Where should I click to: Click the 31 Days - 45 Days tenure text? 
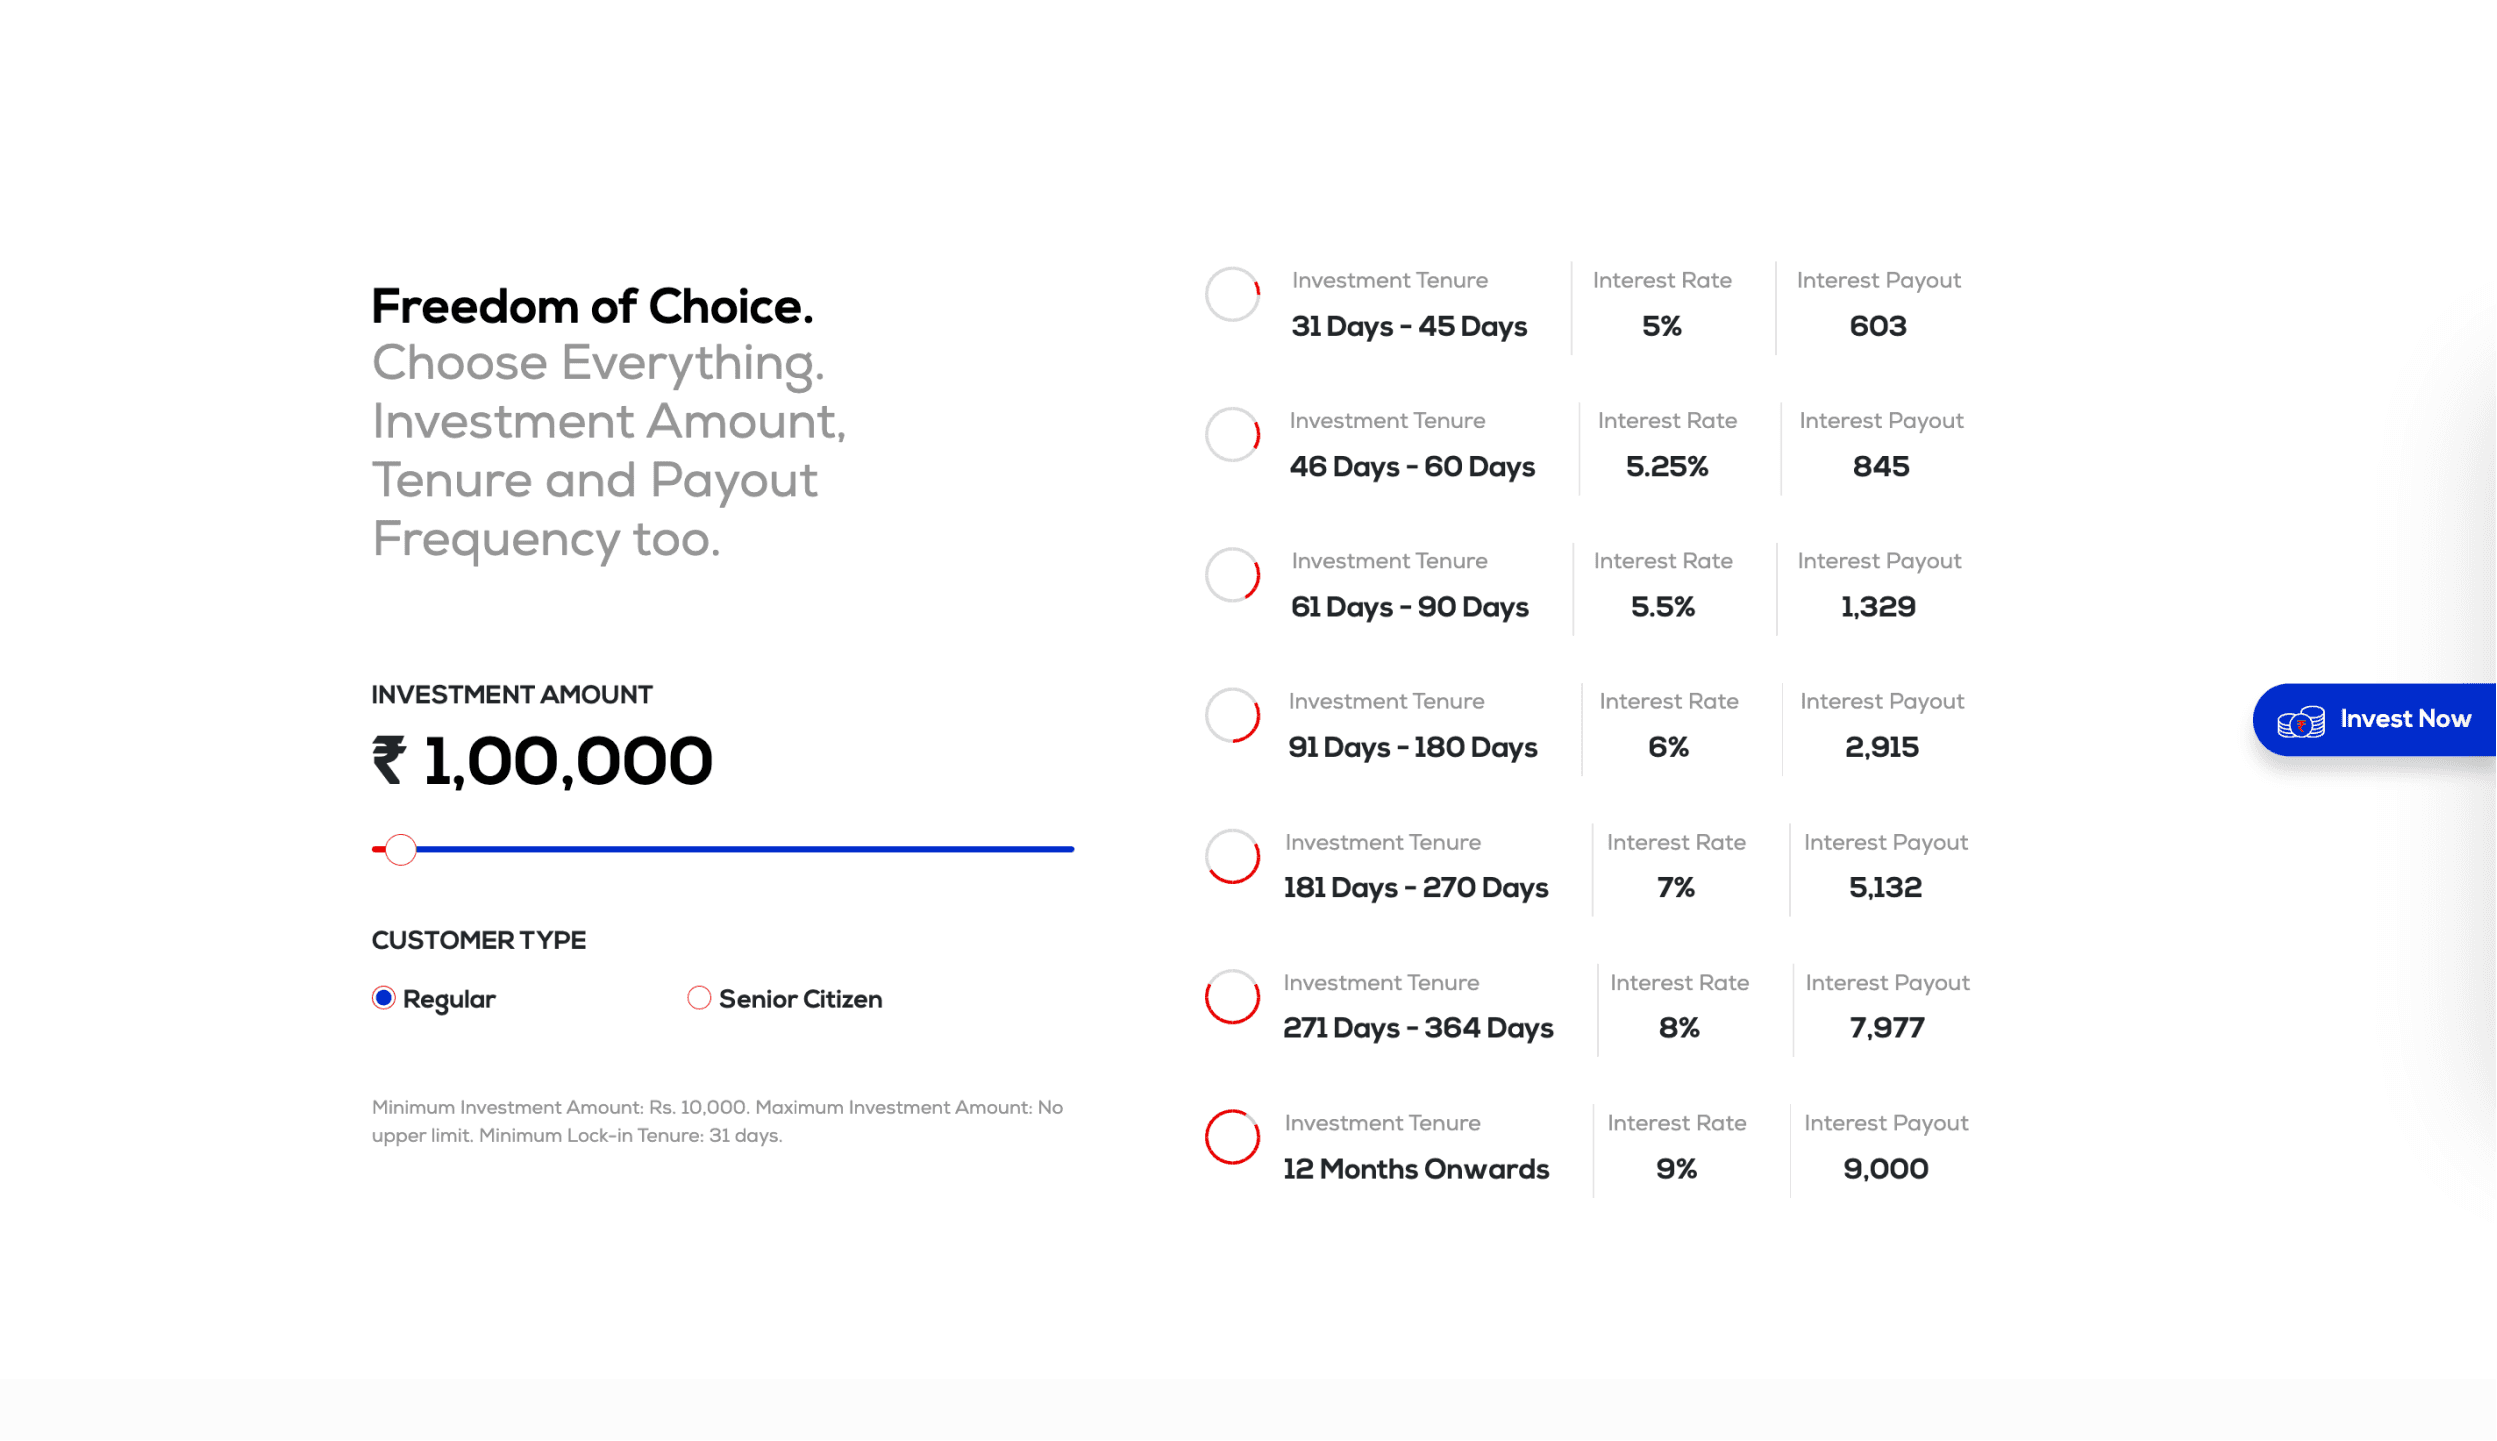click(1408, 327)
